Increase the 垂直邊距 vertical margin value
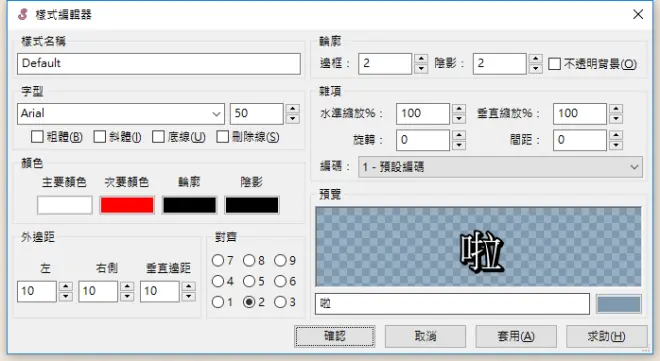Screen dimensions: 660x361 click(x=189, y=287)
